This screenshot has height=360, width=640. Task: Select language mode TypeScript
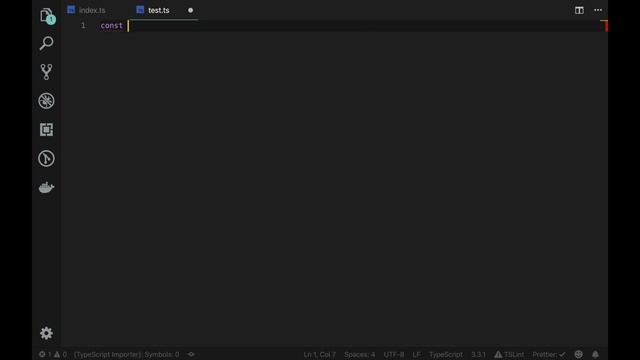(446, 354)
